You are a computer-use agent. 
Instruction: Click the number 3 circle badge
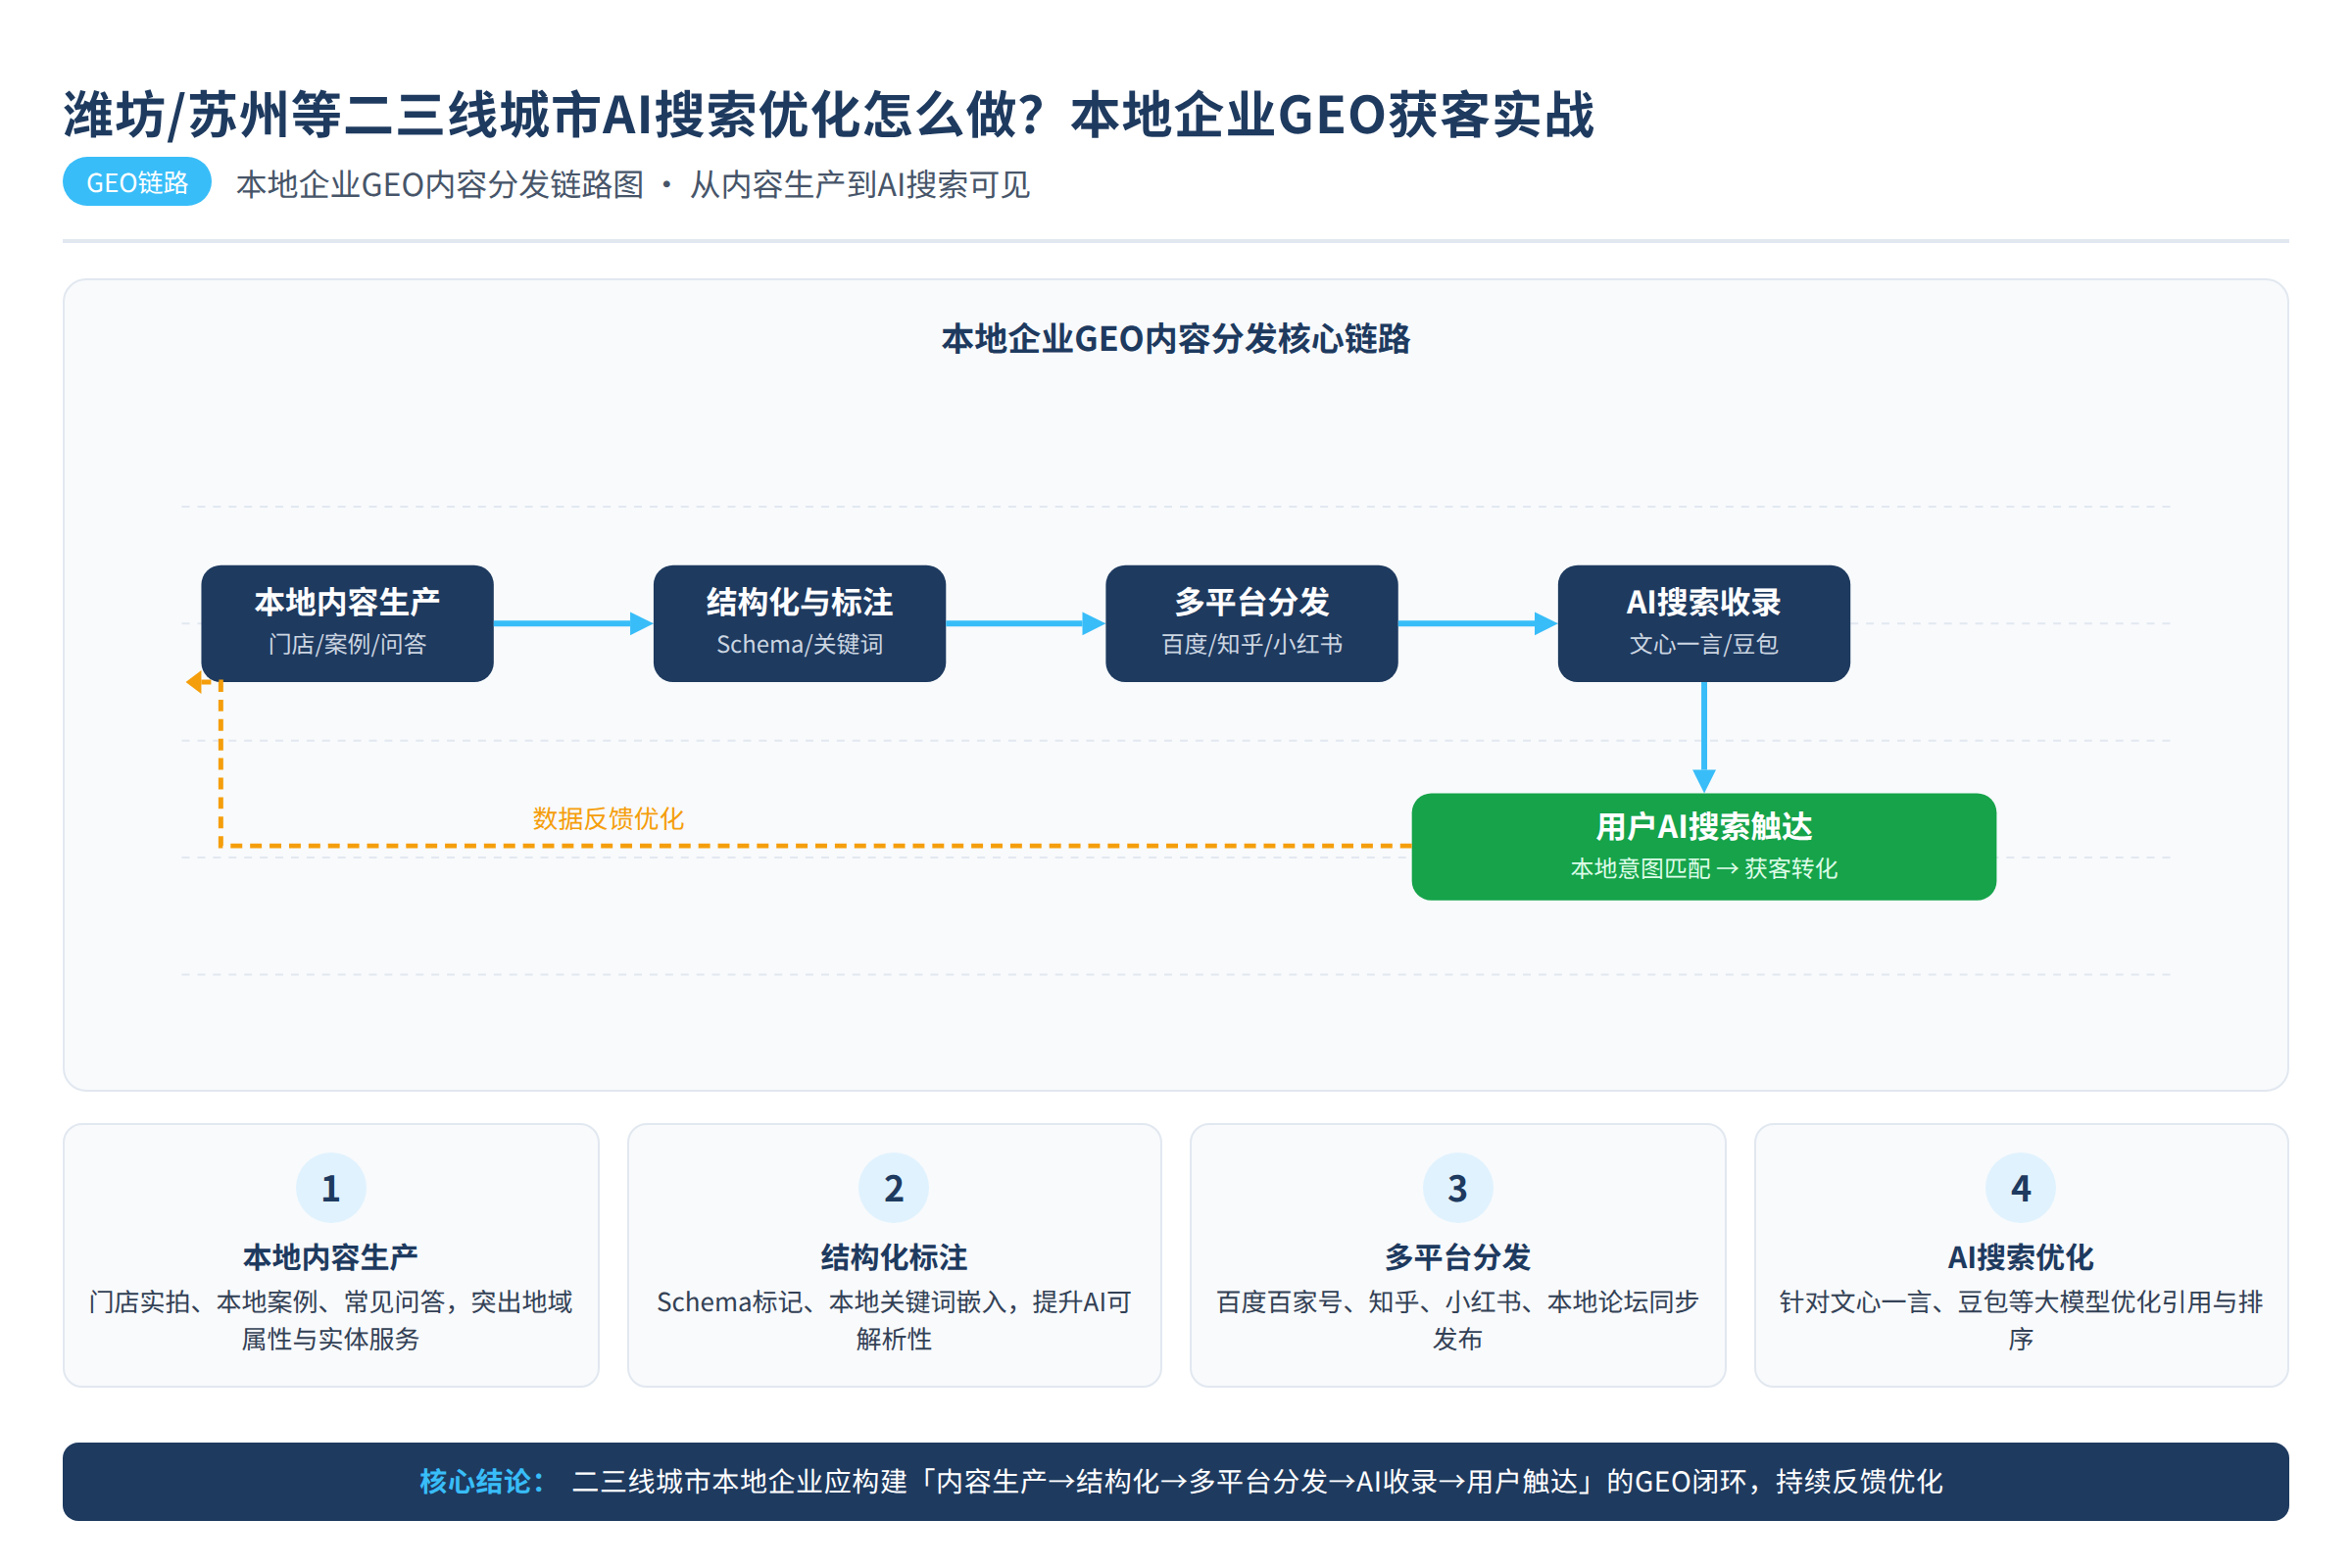click(x=1457, y=1187)
